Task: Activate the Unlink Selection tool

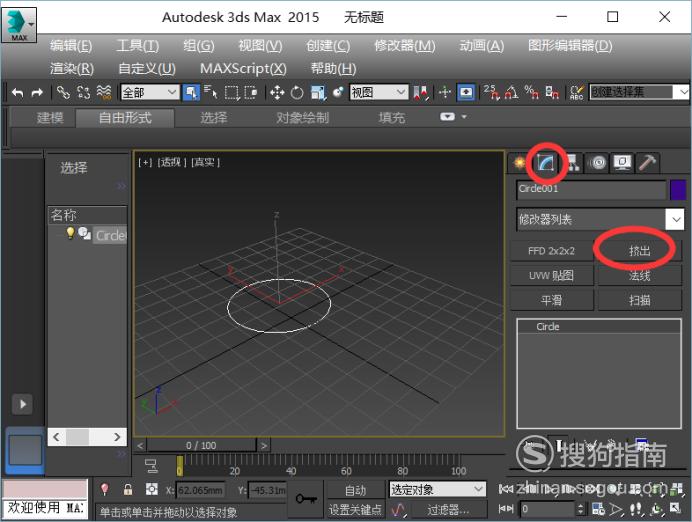Action: pyautogui.click(x=83, y=92)
